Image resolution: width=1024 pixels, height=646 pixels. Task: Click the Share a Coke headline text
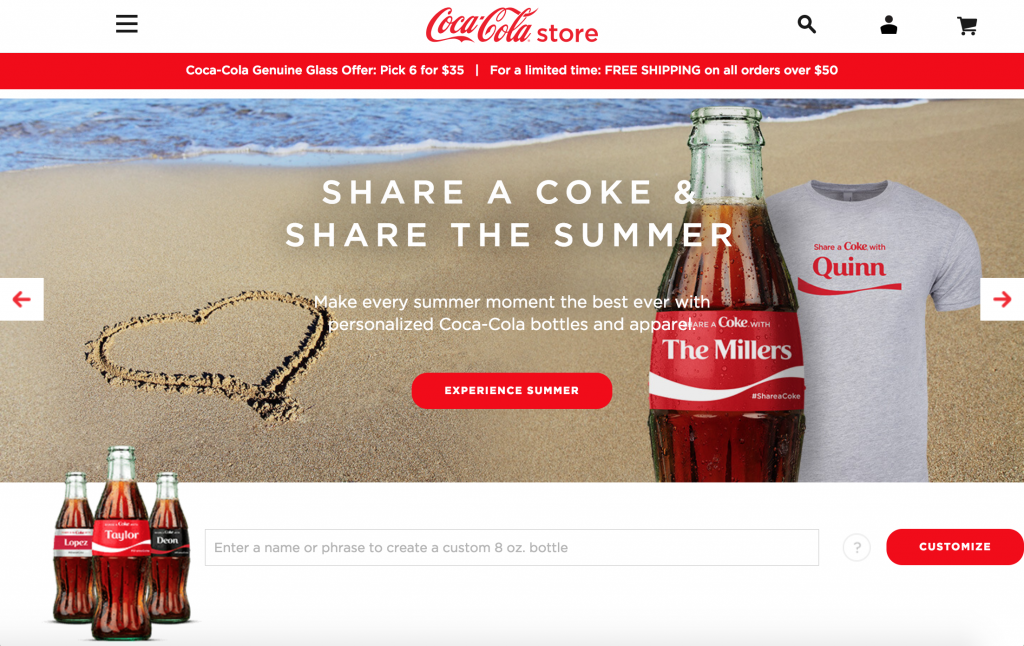510,214
